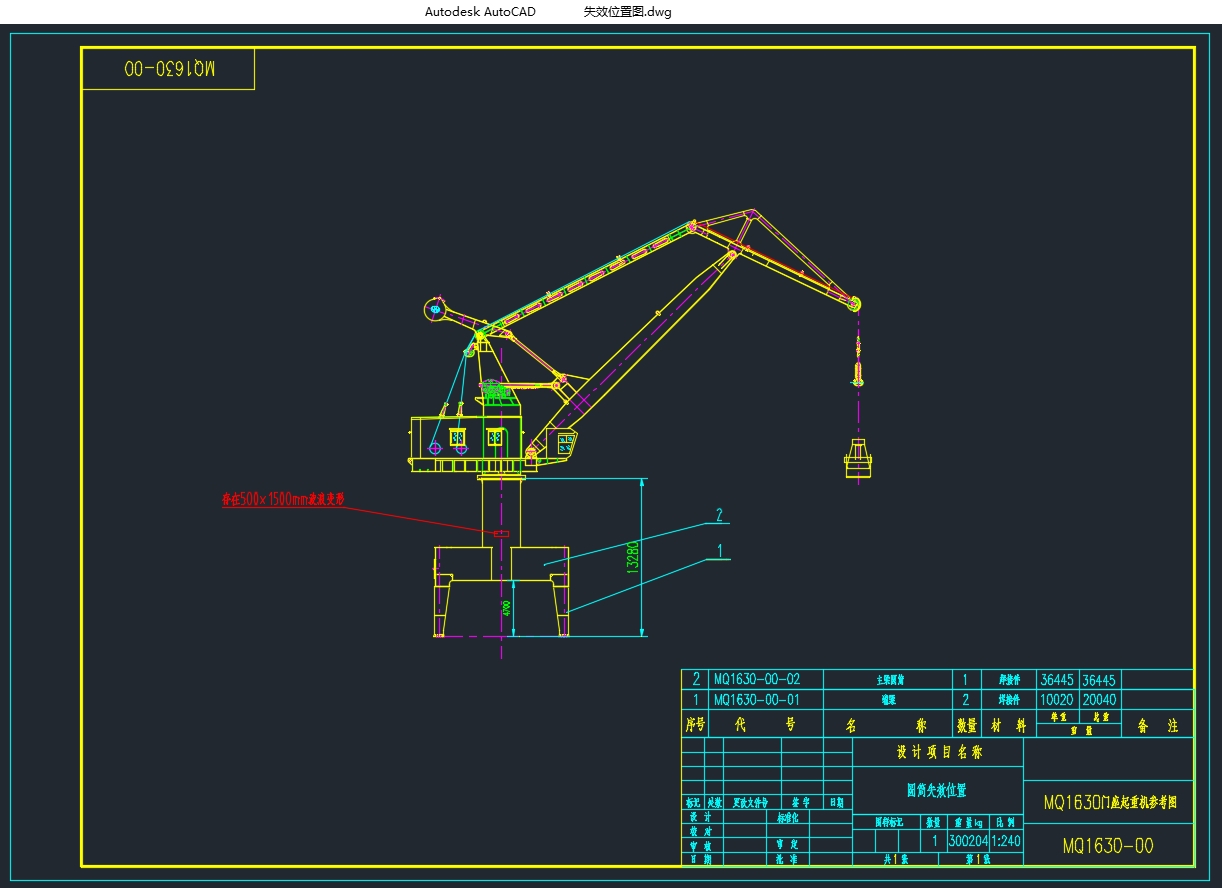Click the jib tip pulley at boom end
This screenshot has height=888, width=1222.
coord(854,303)
